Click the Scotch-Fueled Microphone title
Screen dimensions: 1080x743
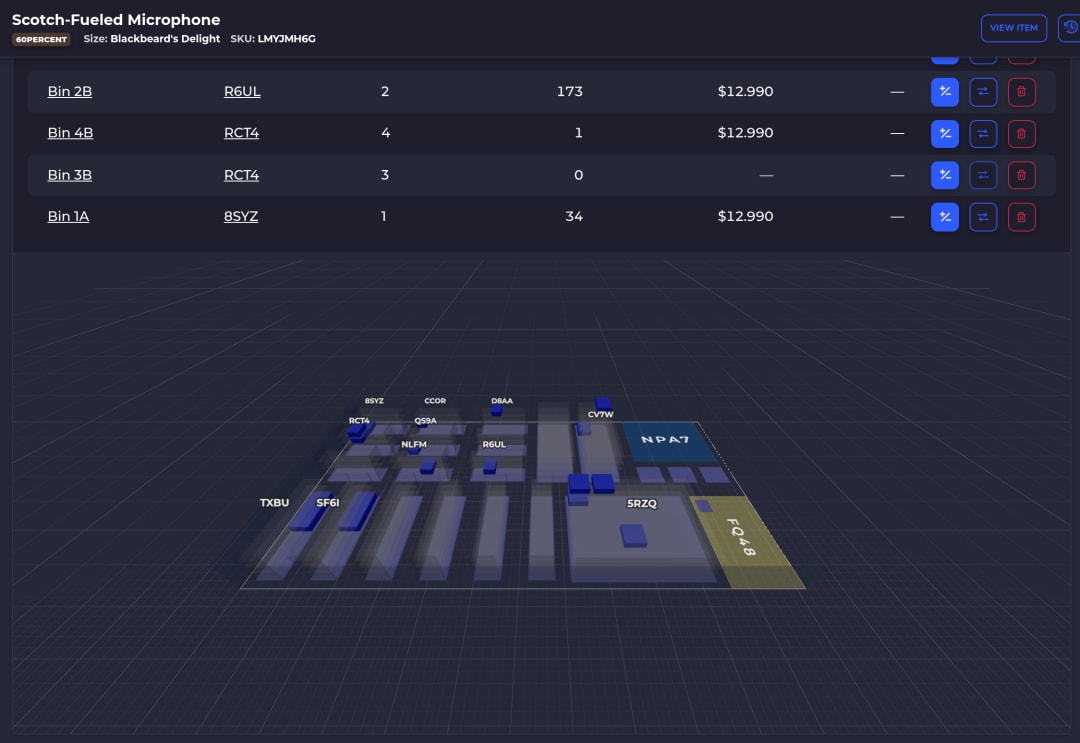[x=116, y=19]
